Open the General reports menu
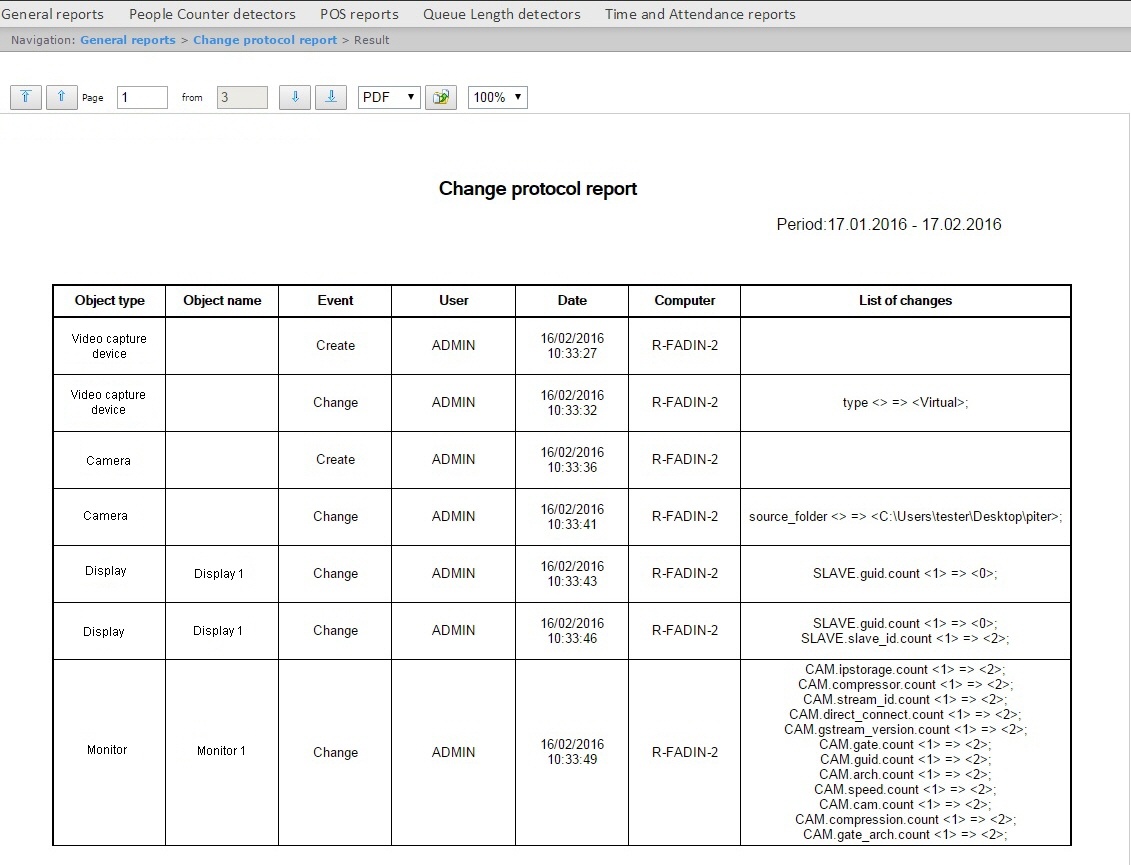The image size is (1131, 865). coord(52,14)
